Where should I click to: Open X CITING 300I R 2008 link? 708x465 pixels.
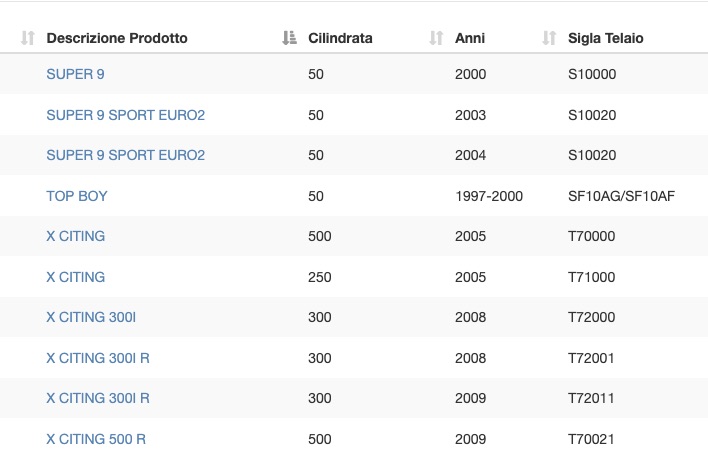pos(98,358)
